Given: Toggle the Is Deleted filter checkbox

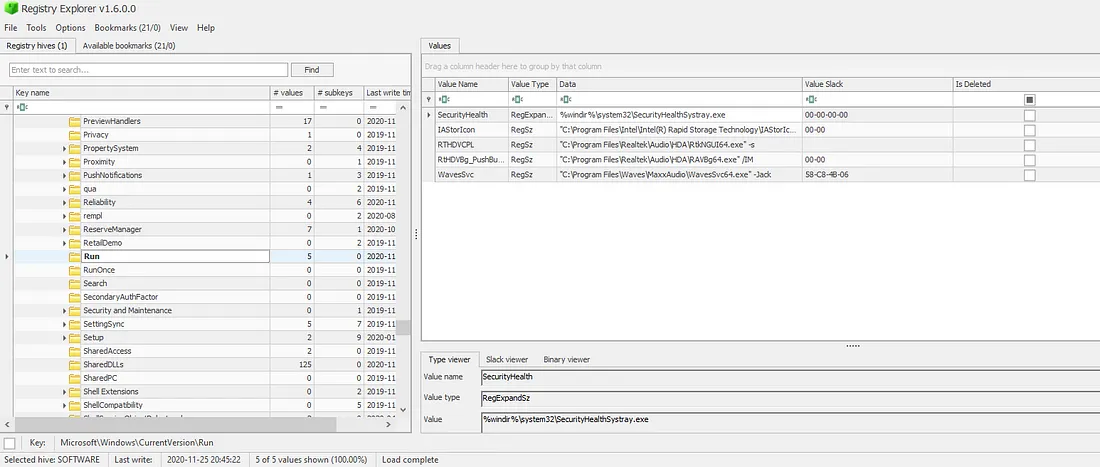Looking at the screenshot, I should pos(1029,100).
